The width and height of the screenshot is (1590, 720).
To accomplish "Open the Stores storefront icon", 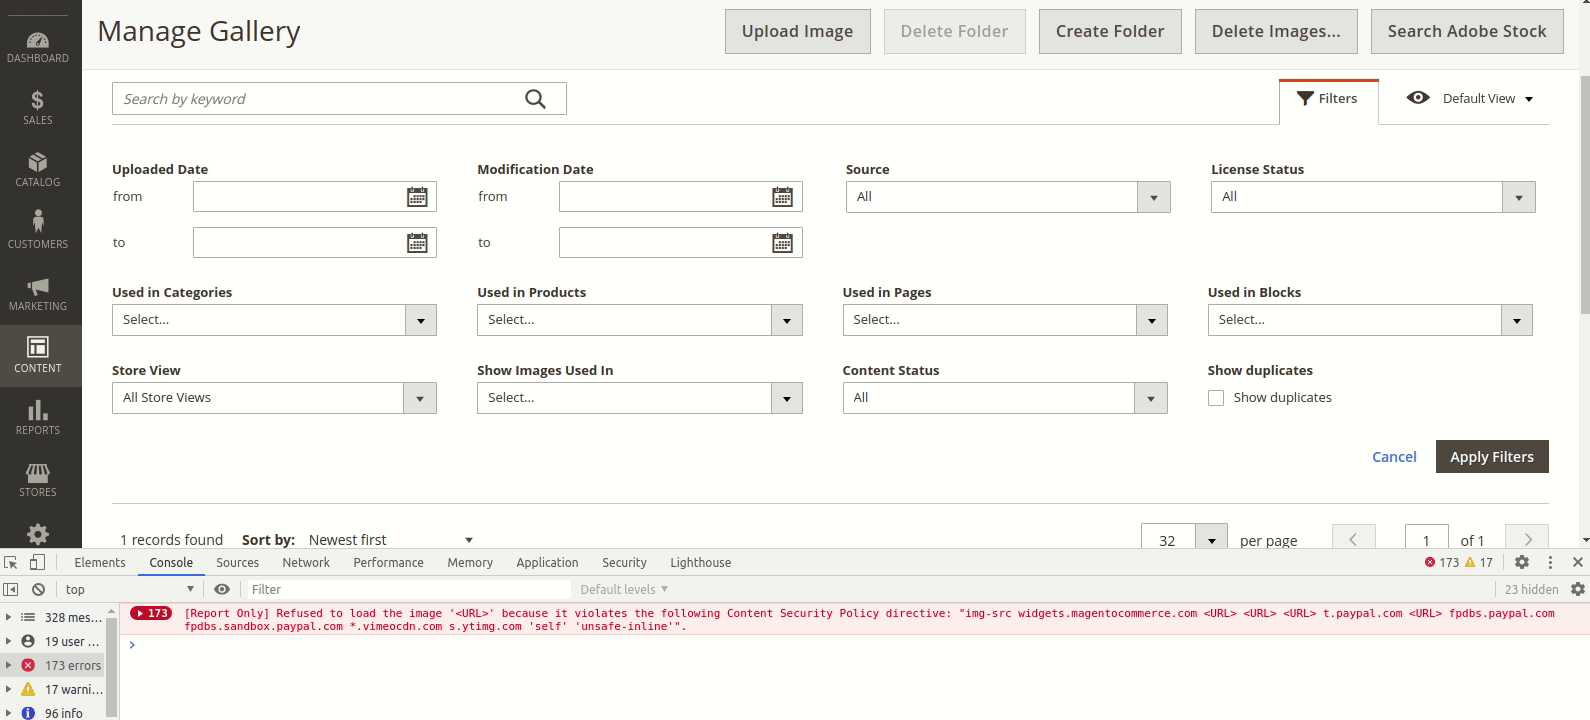I will [38, 472].
